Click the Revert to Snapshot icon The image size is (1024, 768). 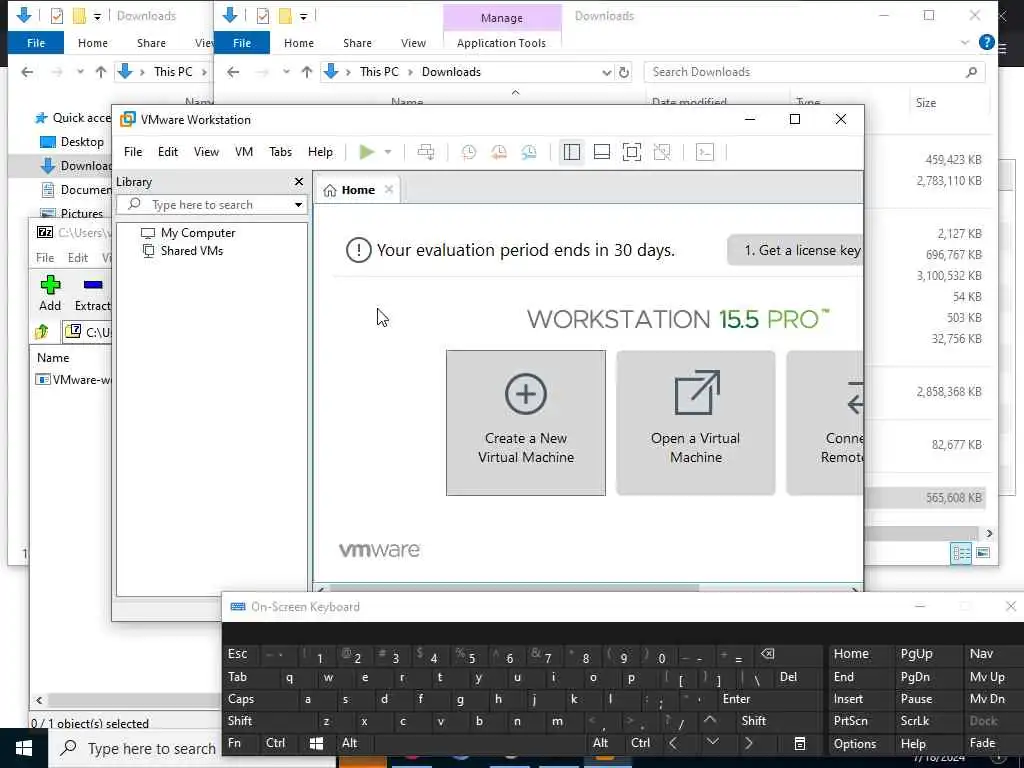(499, 152)
